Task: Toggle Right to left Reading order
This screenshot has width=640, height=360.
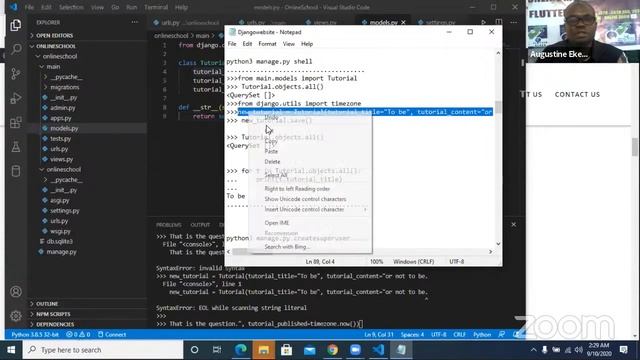Action: coord(297,189)
